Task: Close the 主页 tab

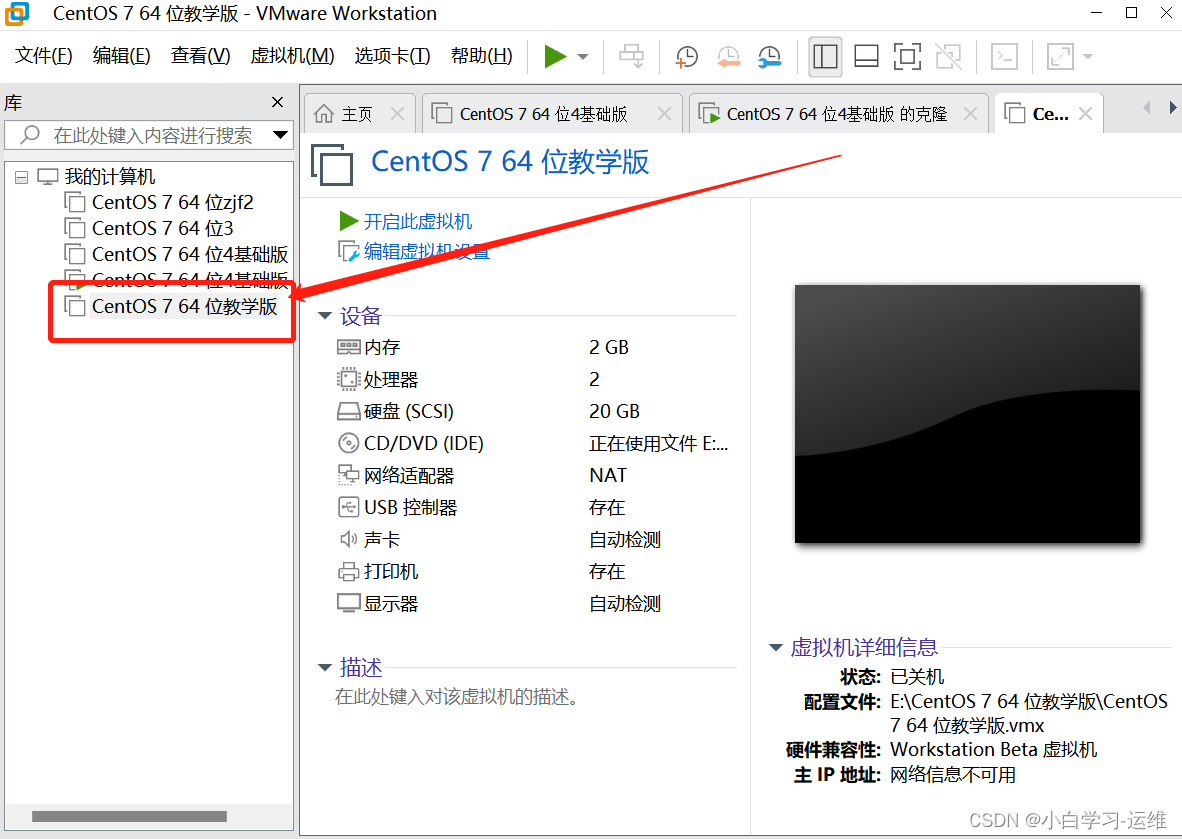Action: (397, 114)
